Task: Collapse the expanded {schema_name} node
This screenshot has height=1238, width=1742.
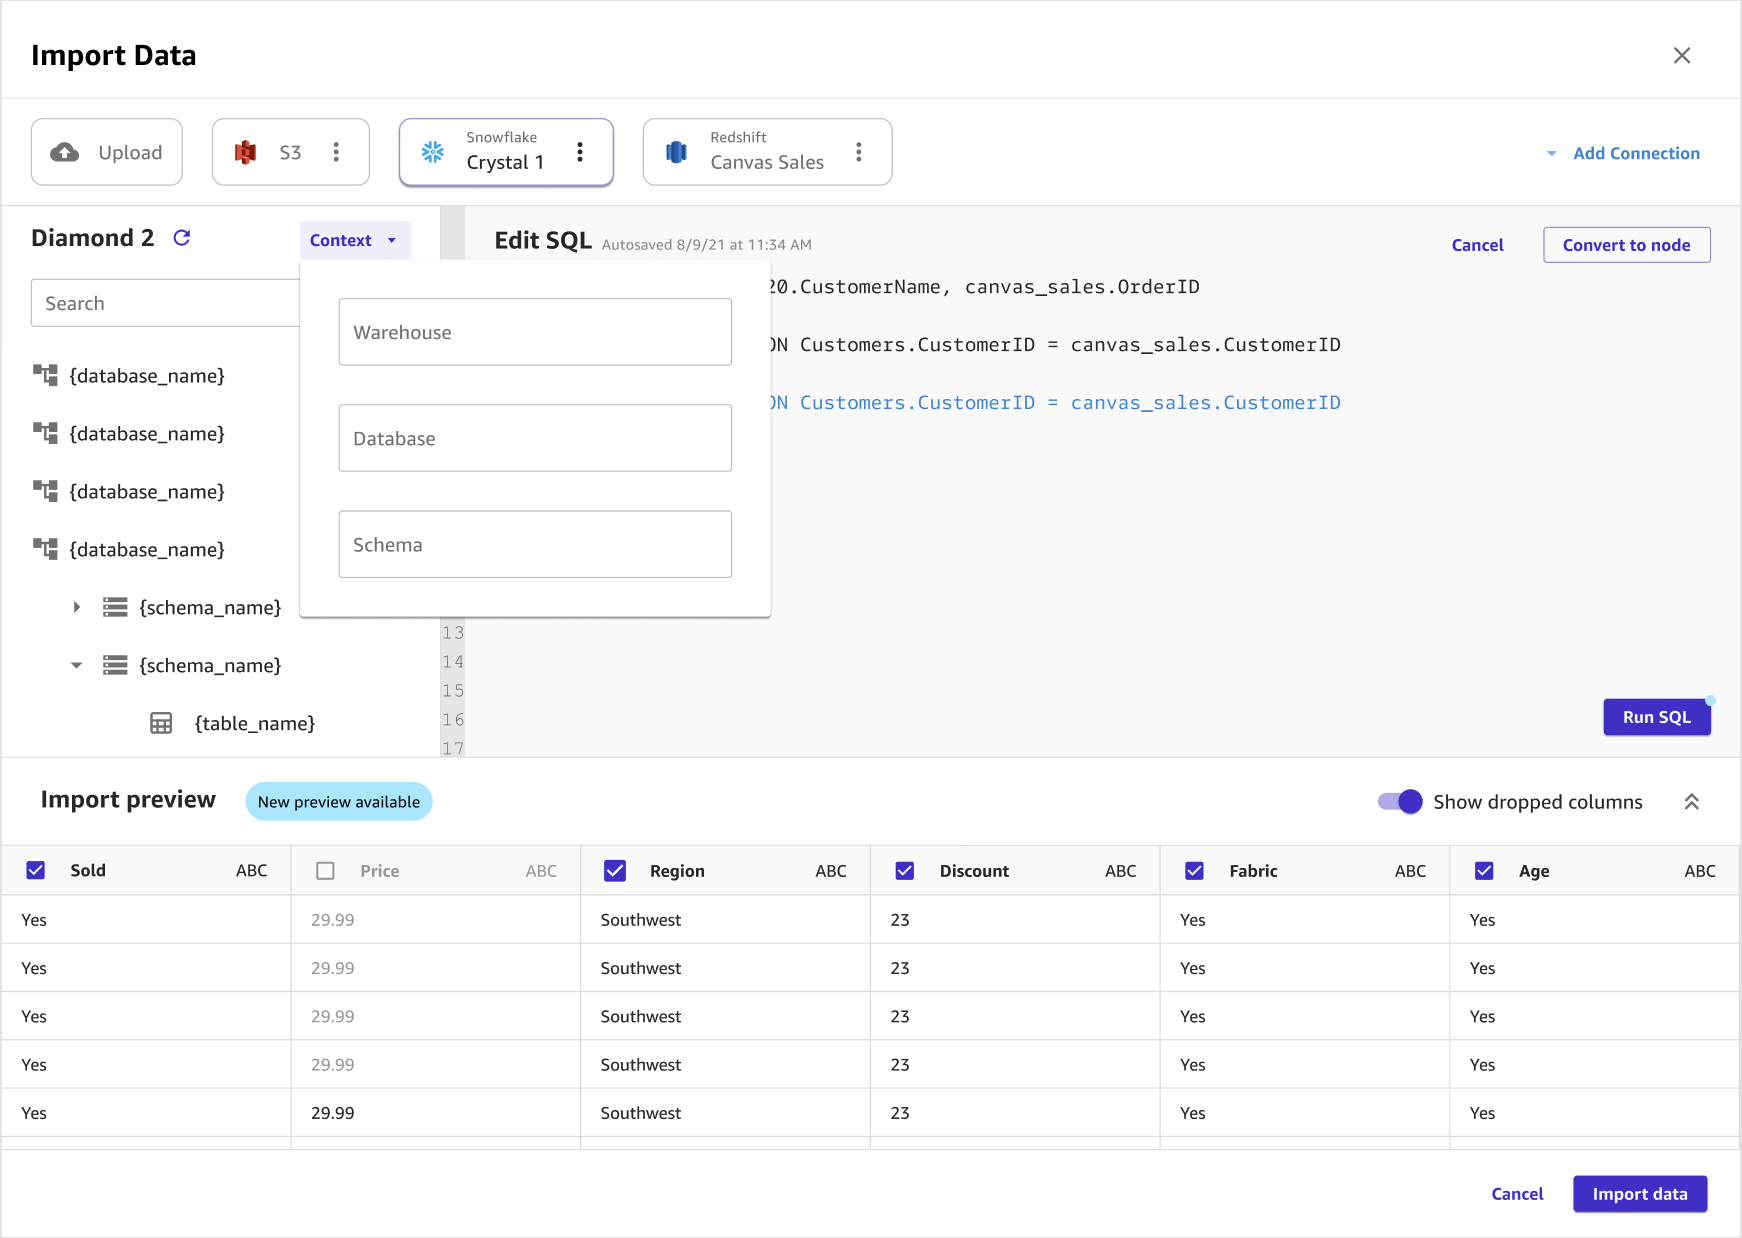Action: pos(77,665)
